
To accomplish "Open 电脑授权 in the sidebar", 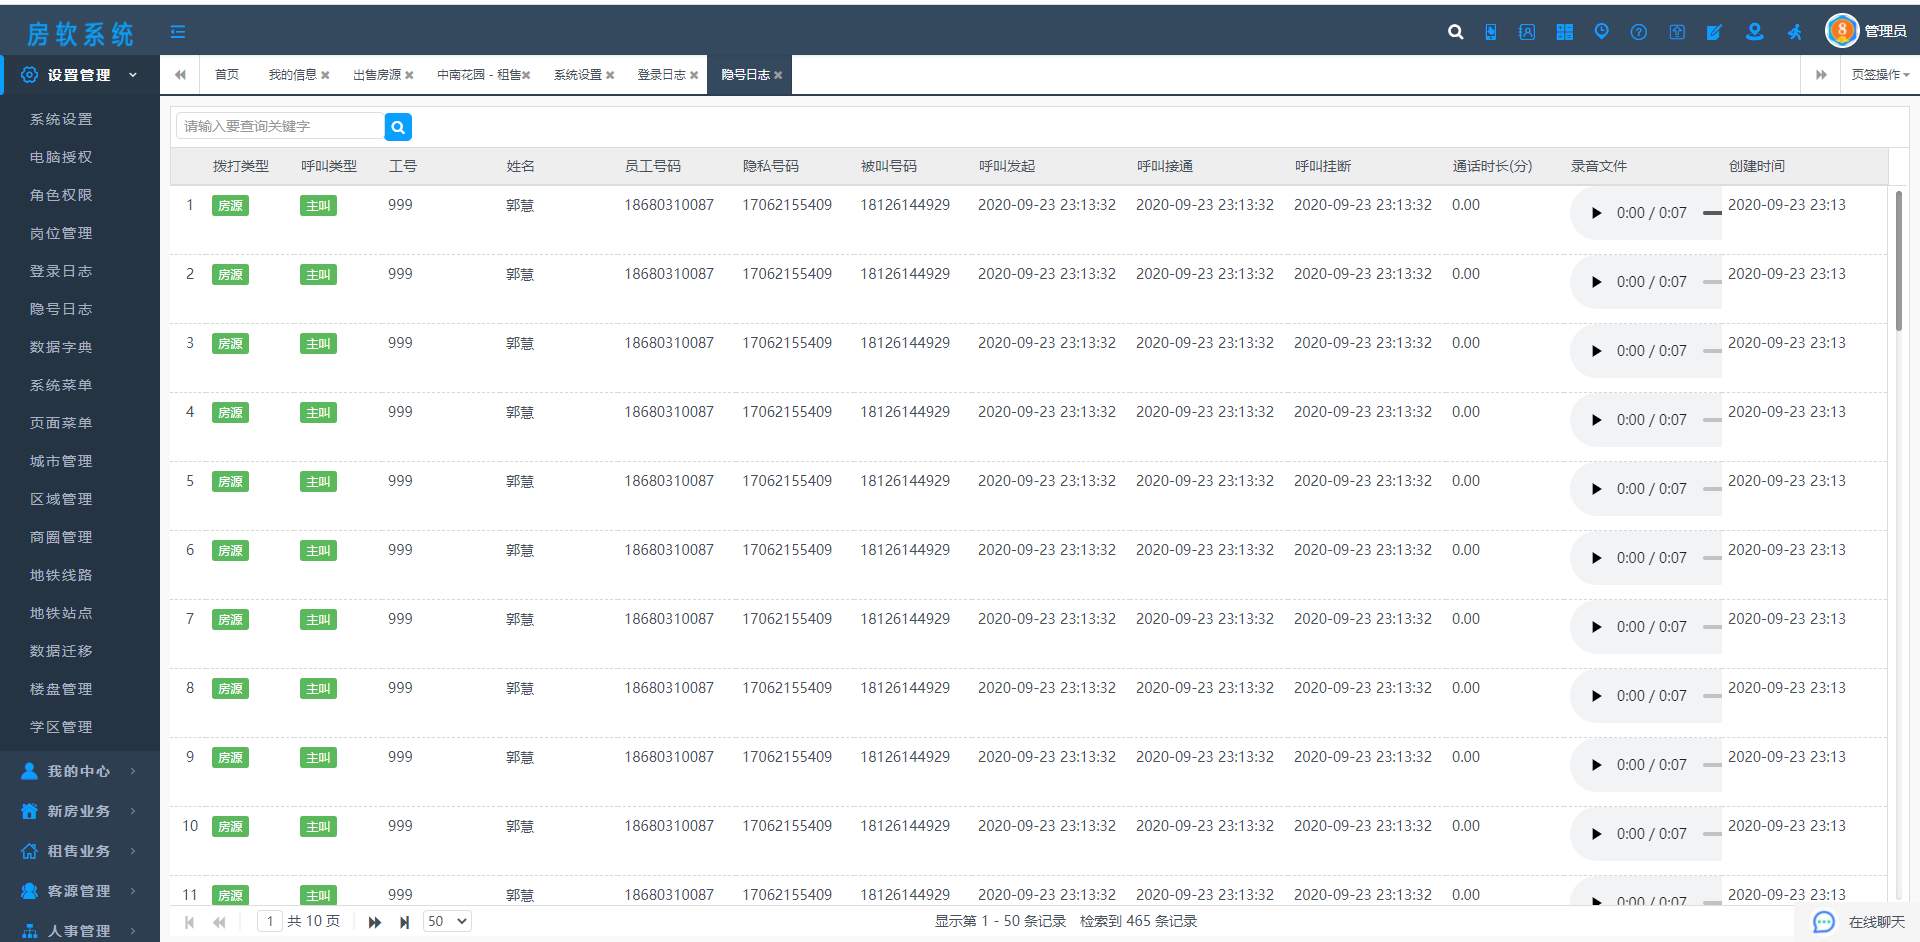I will tap(61, 157).
